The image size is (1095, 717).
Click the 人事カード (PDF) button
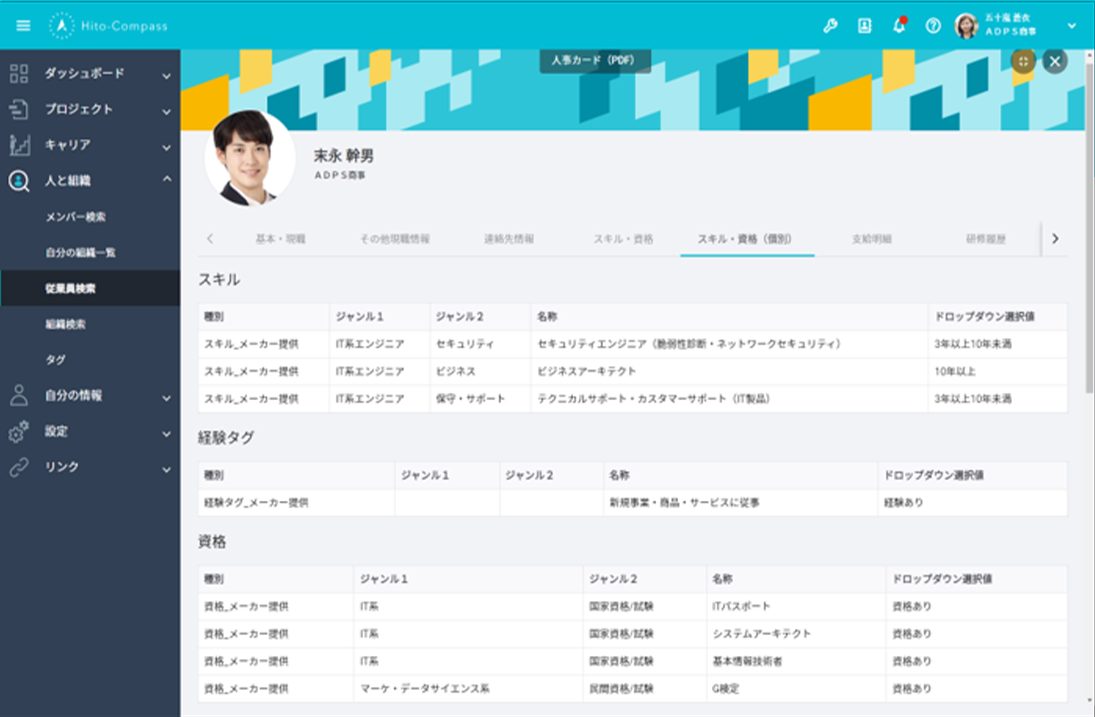click(x=595, y=60)
